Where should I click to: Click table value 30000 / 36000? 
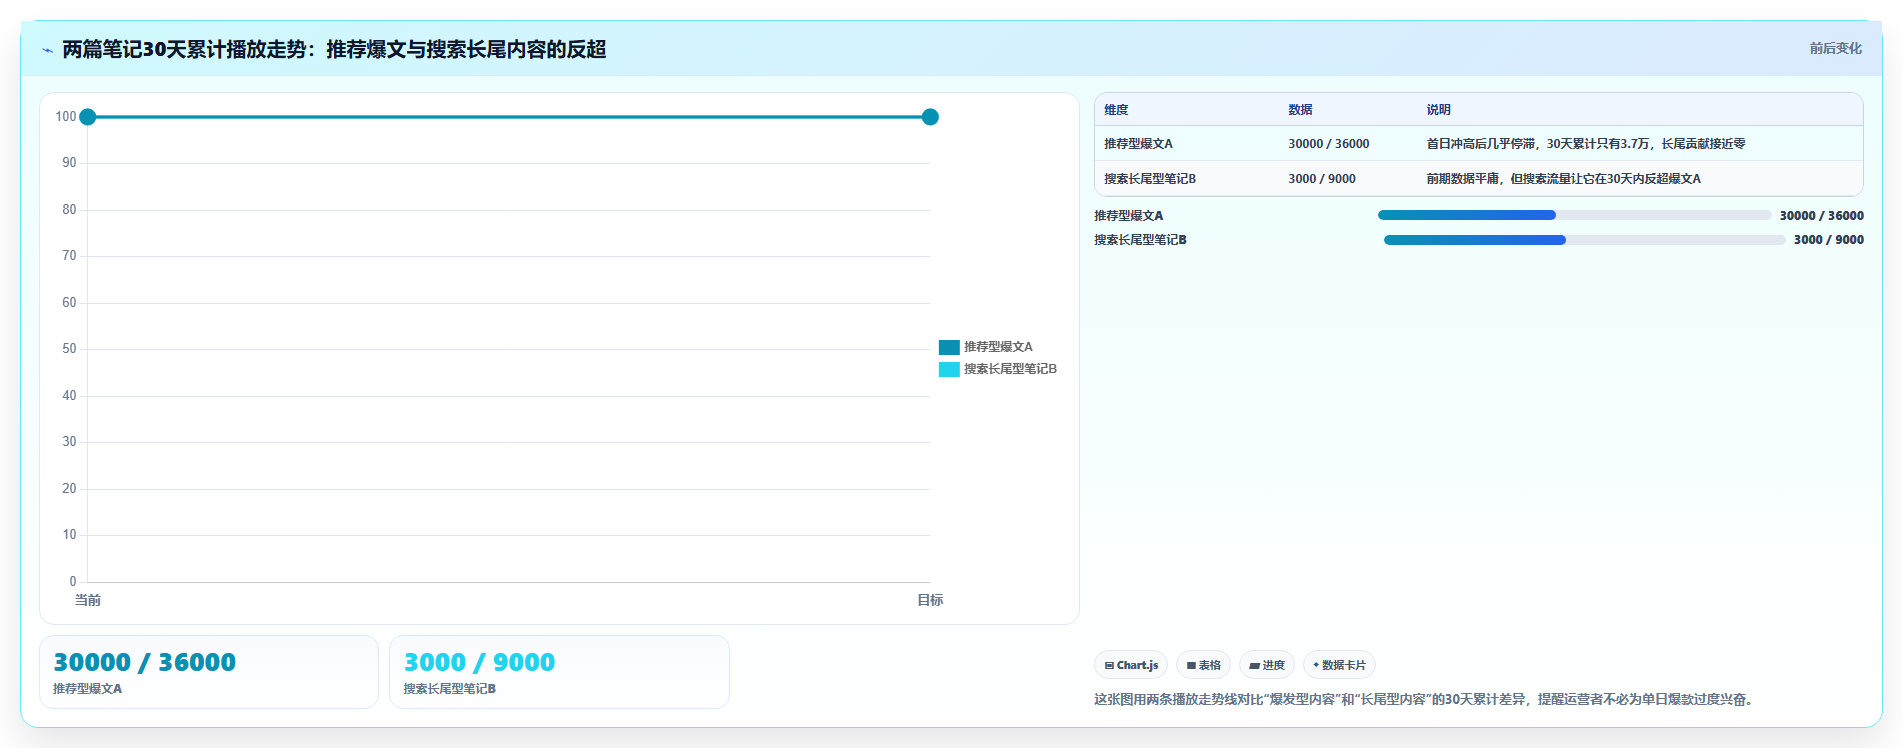click(1328, 144)
